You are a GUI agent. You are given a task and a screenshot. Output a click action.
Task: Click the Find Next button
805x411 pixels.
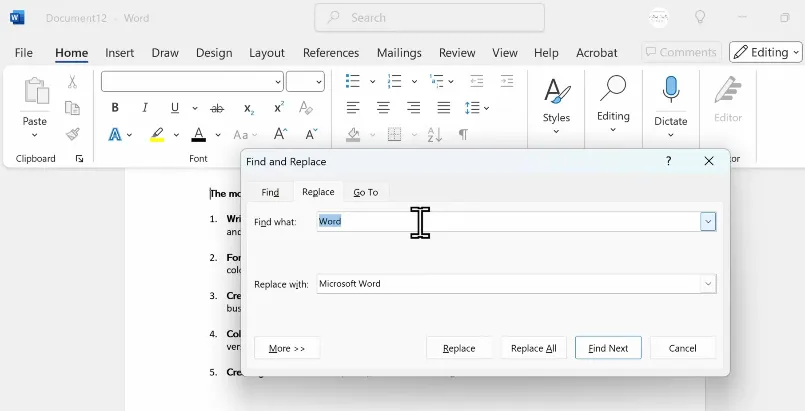(x=608, y=348)
